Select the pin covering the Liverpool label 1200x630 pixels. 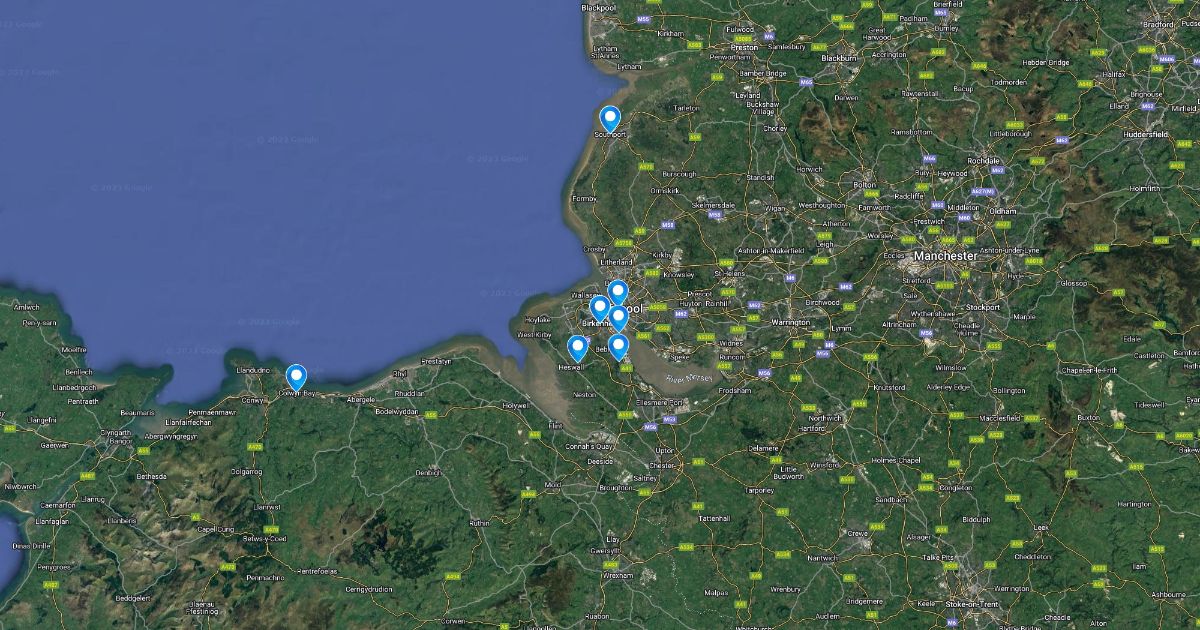618,319
